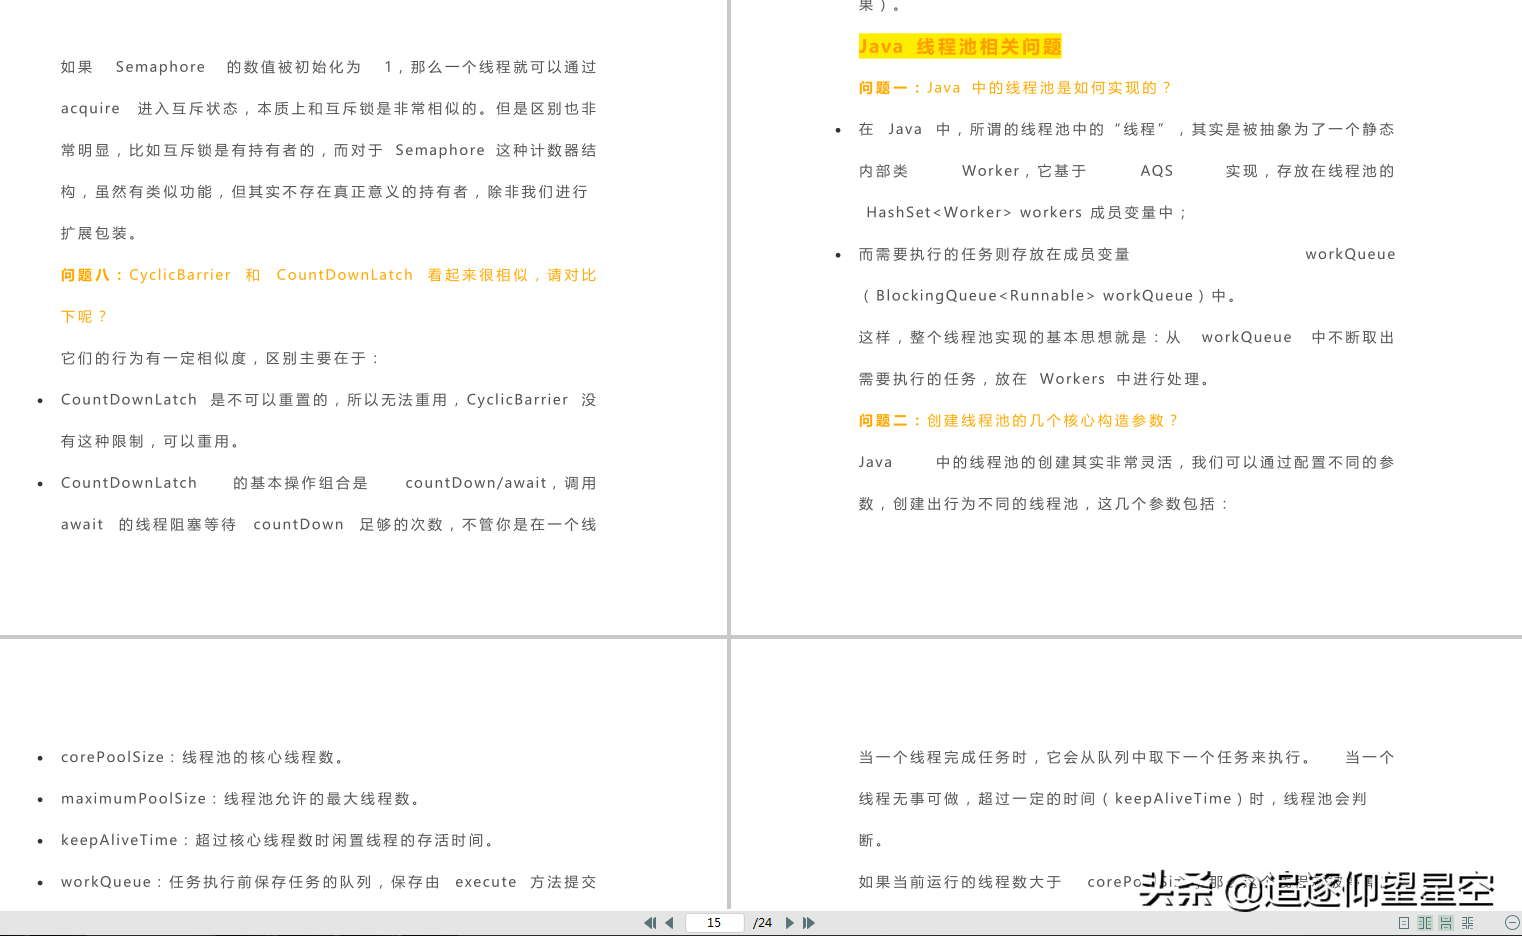The width and height of the screenshot is (1522, 936).
Task: Zoom out with the minus button
Action: pos(1512,923)
